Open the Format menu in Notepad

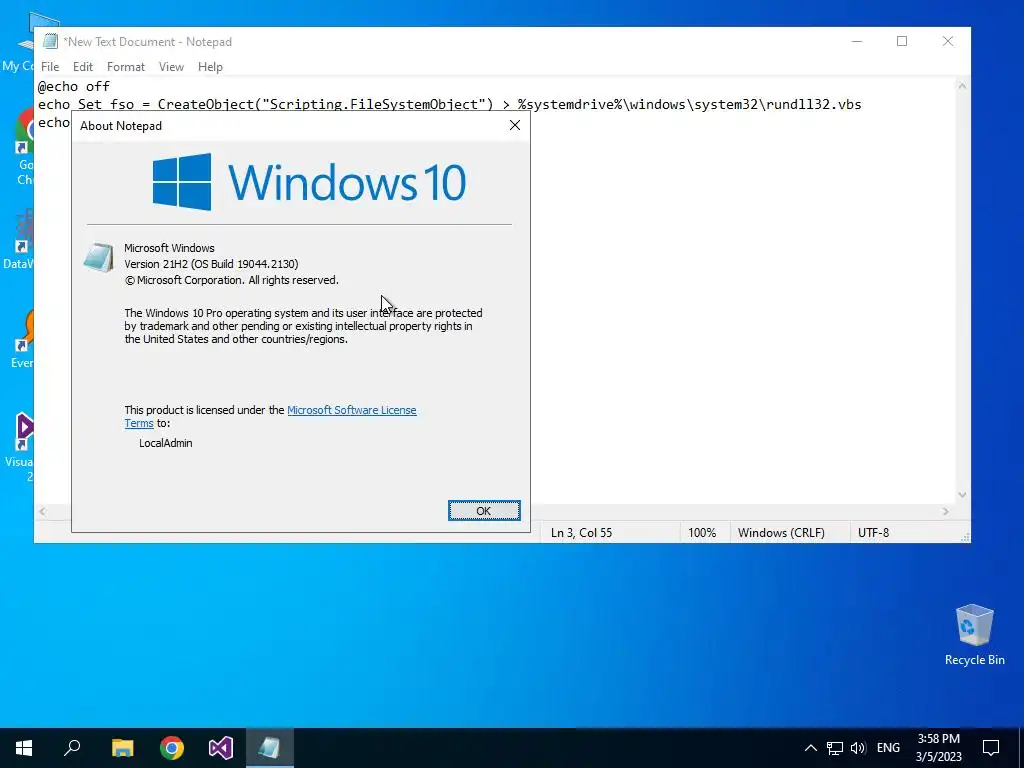point(125,67)
